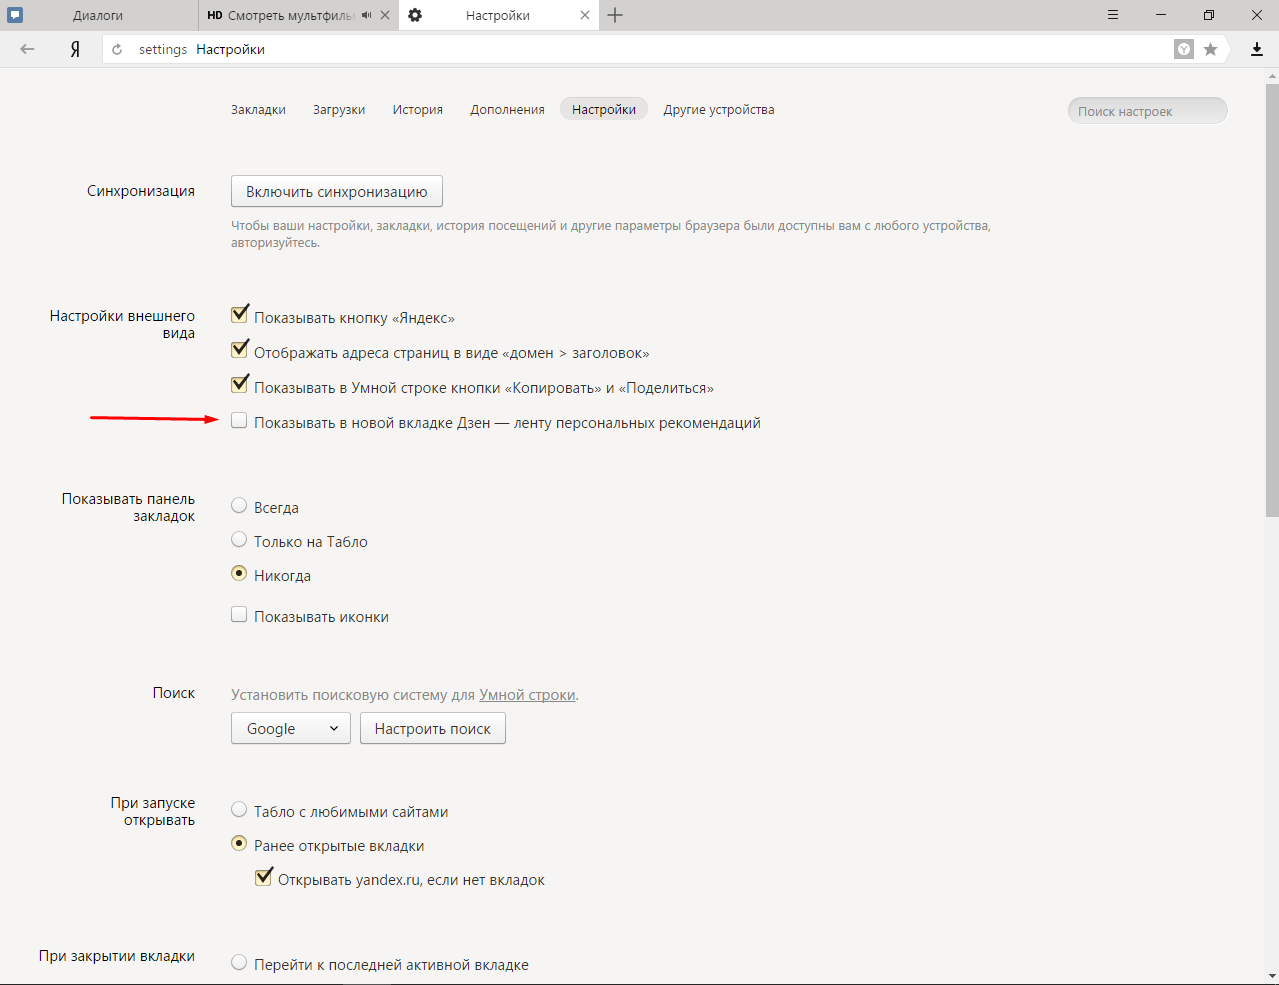Viewport: 1279px width, 985px height.
Task: Click the 'При закрытии вкладки' label
Action: coord(117,956)
